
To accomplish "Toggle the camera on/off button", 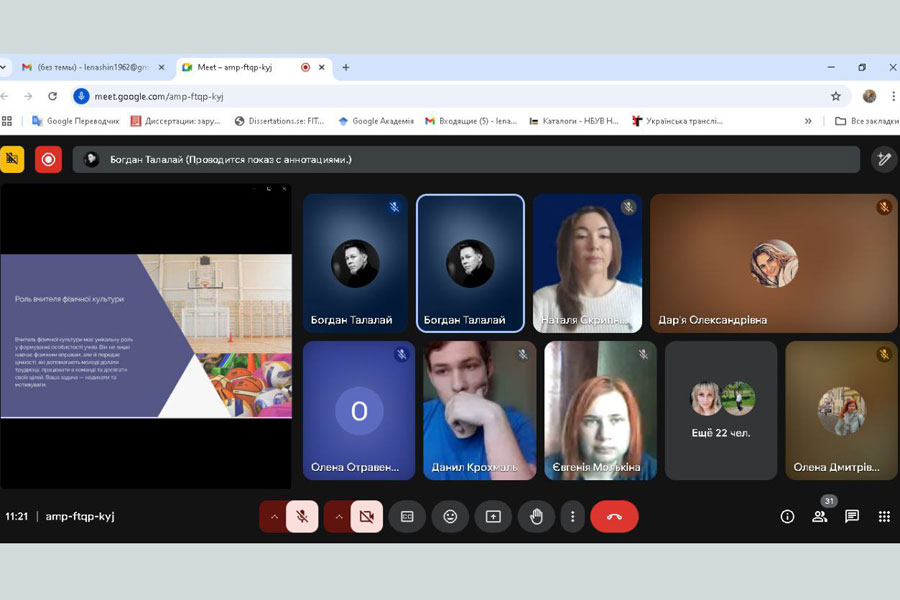I will [x=366, y=516].
